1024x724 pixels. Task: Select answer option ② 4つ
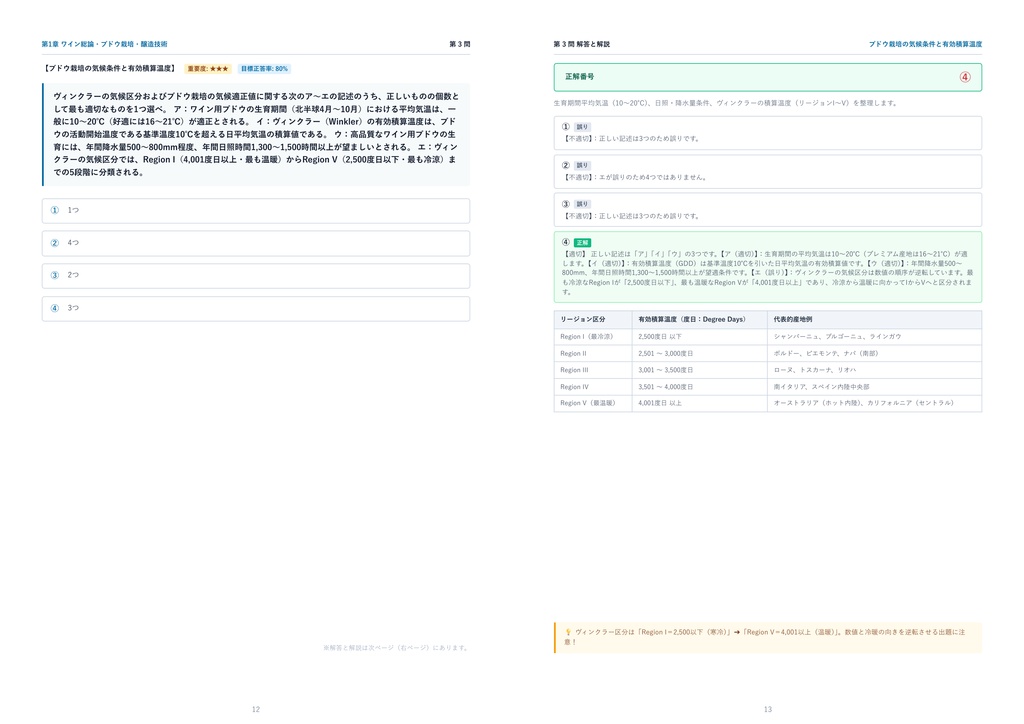(x=255, y=244)
